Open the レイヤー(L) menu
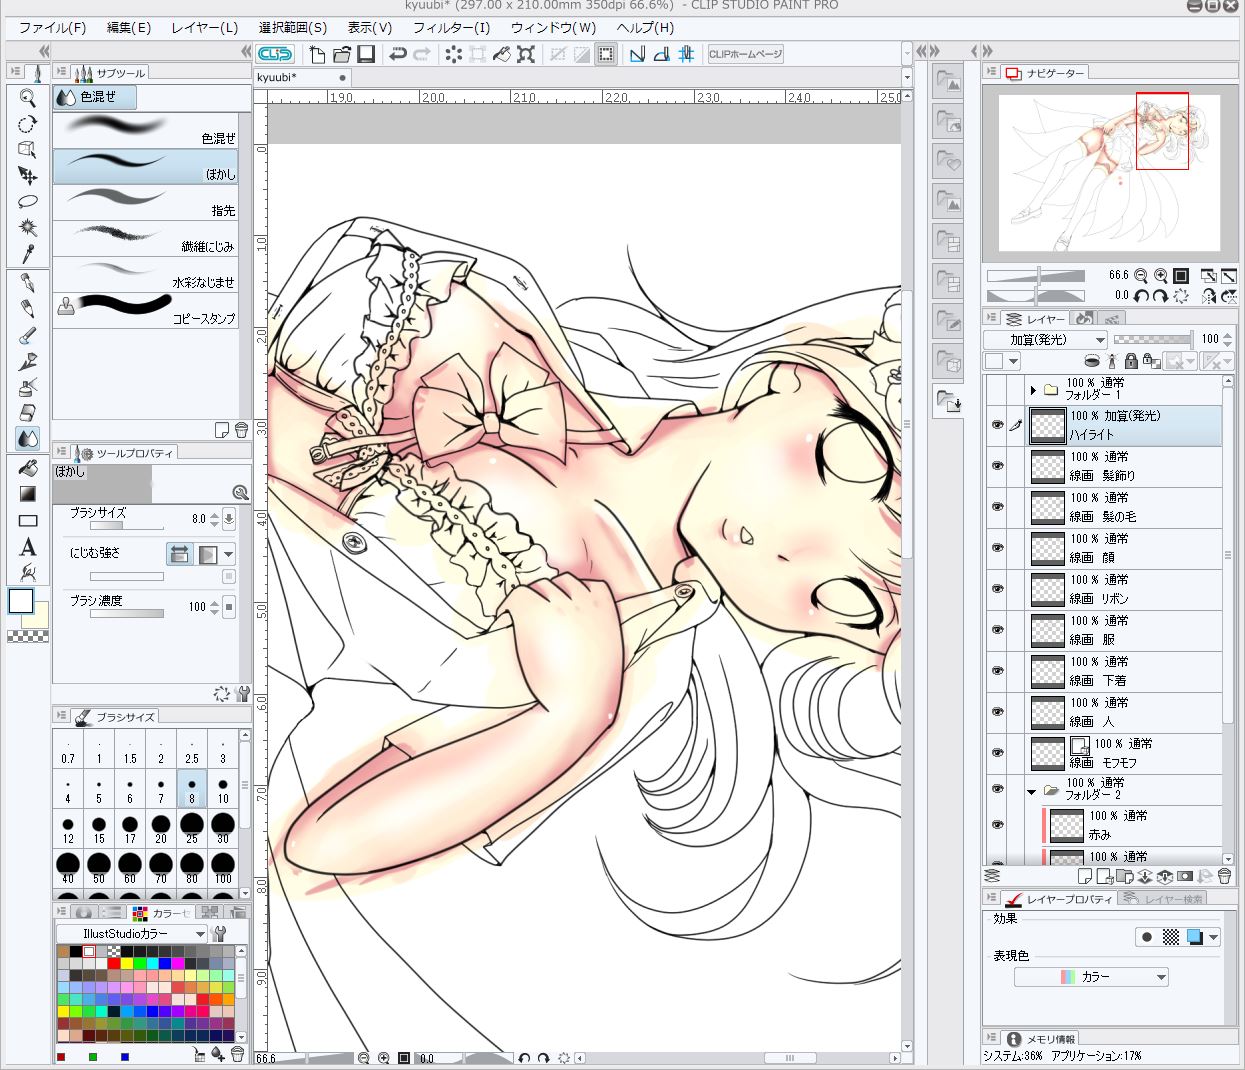The width and height of the screenshot is (1245, 1070). pos(205,28)
